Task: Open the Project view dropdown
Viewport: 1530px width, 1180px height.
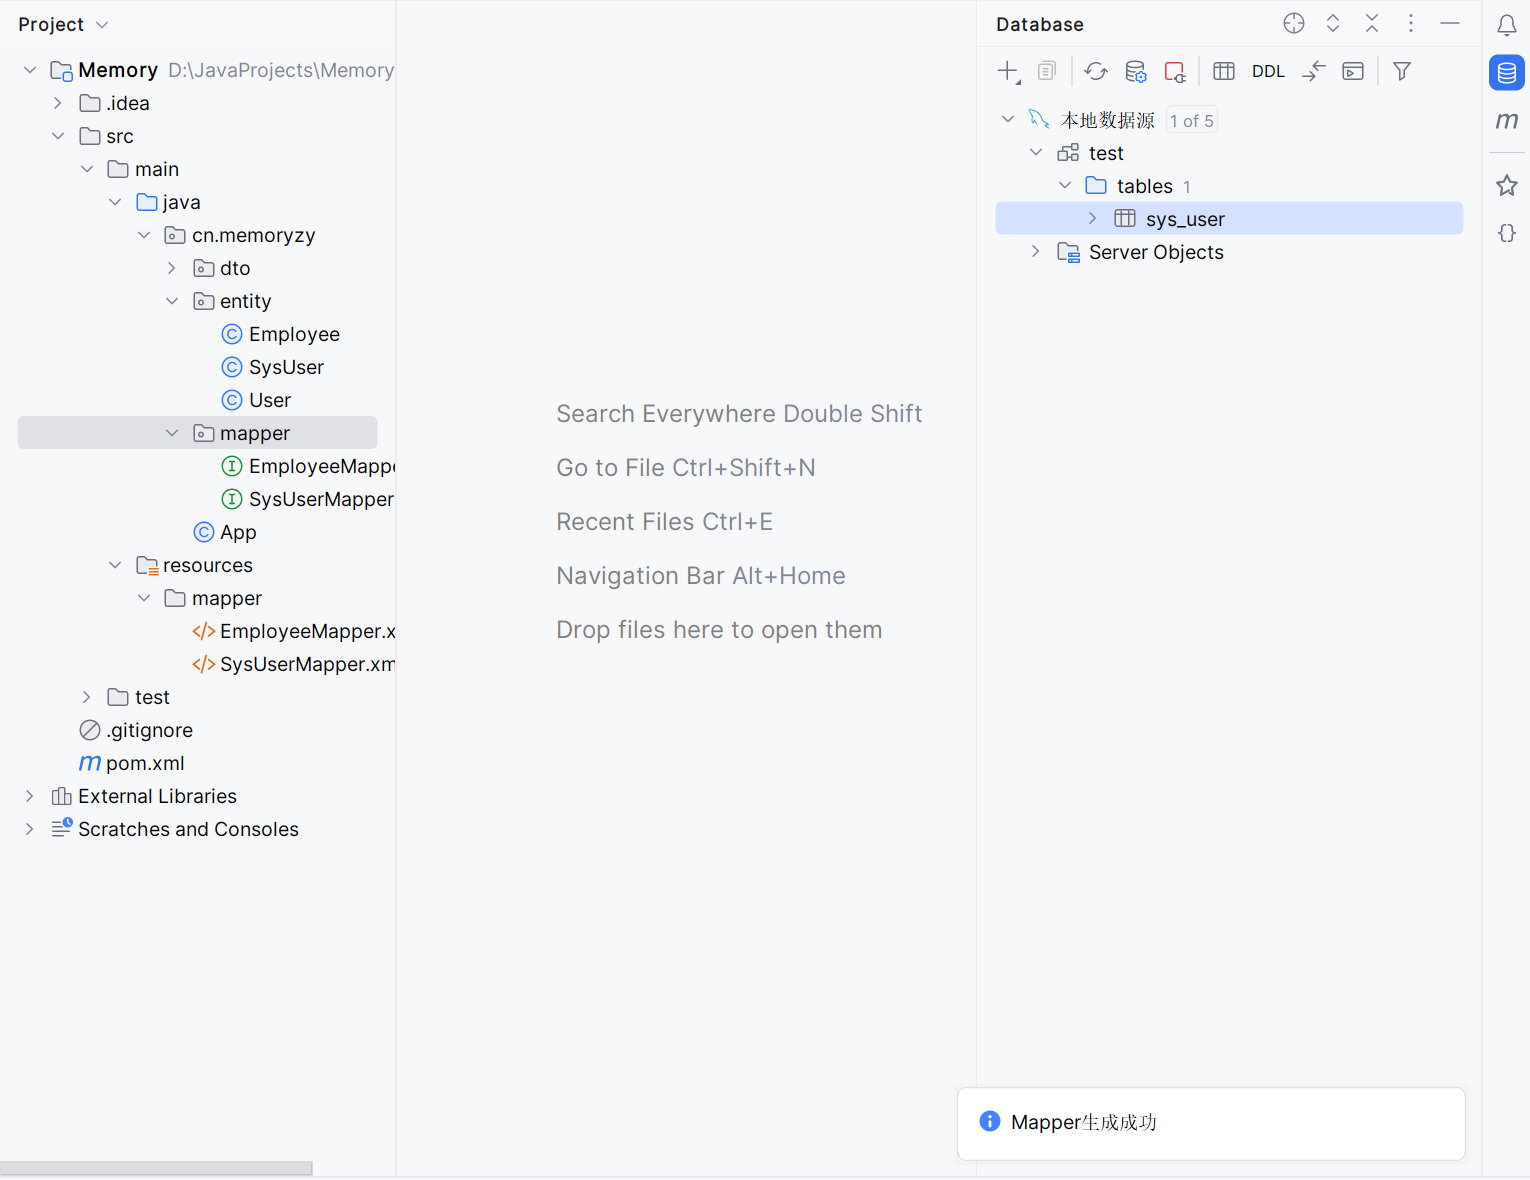Action: (x=99, y=24)
